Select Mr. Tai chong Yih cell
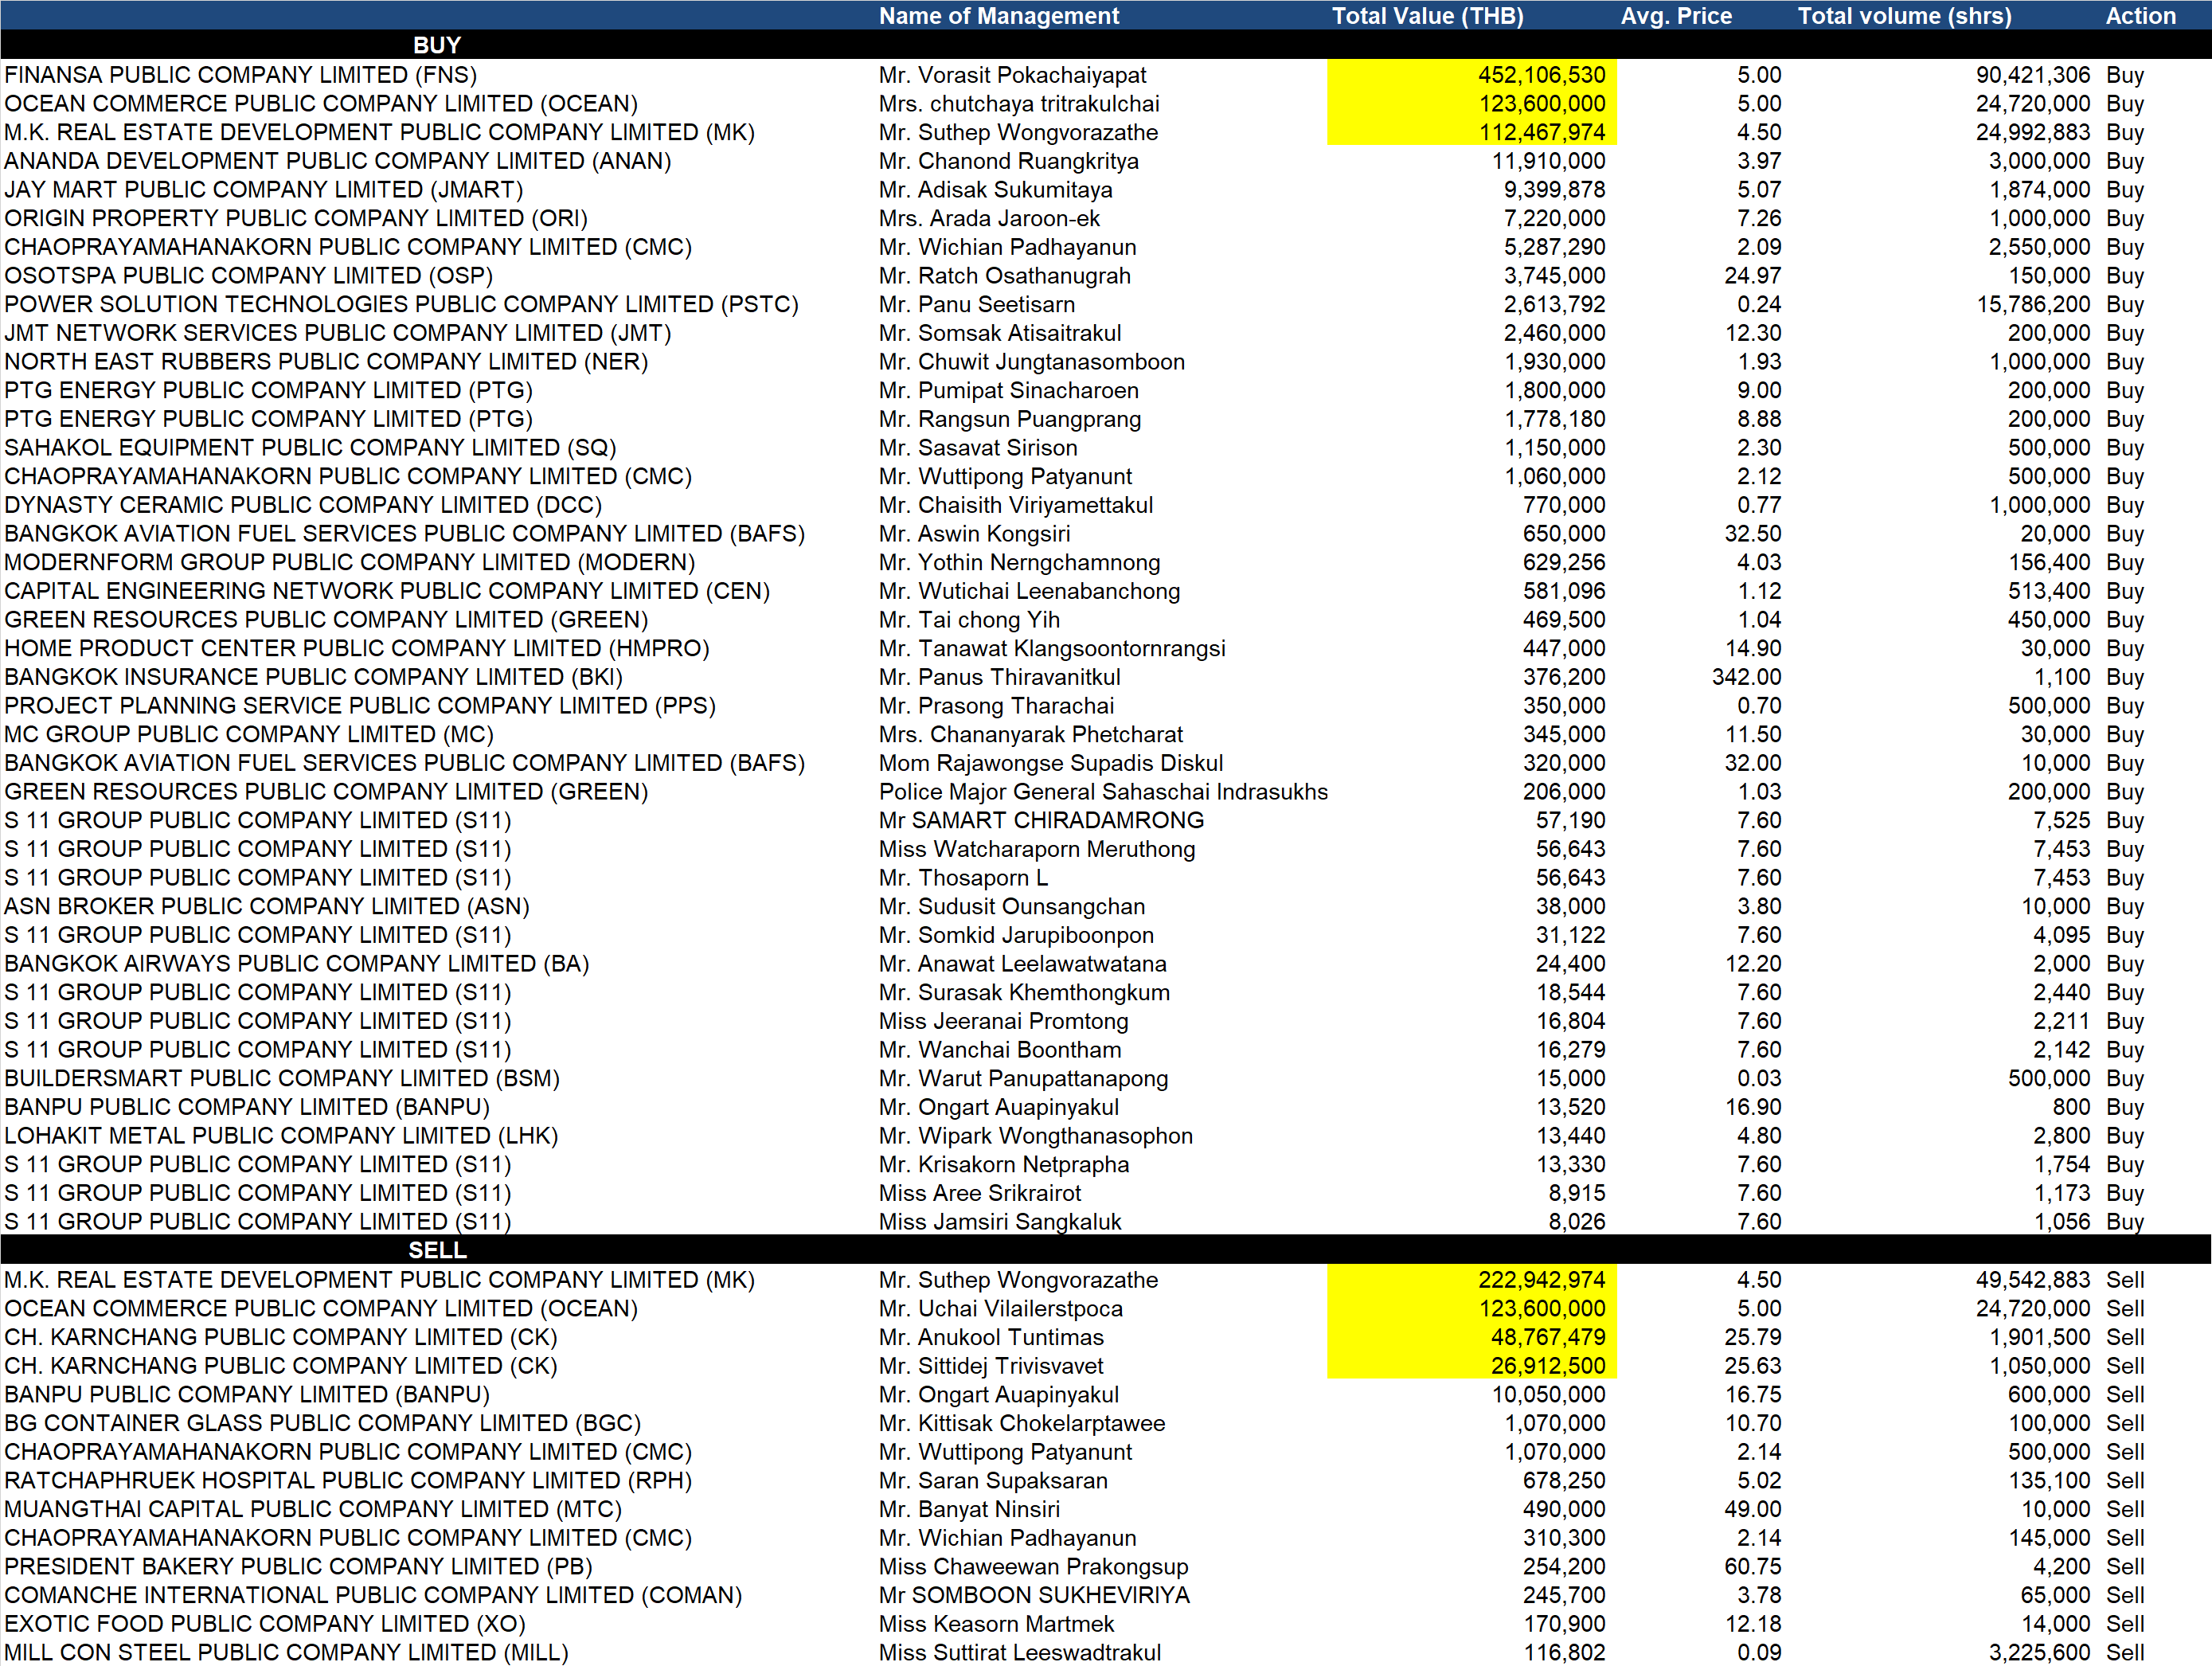The width and height of the screenshot is (2212, 1666). click(969, 620)
